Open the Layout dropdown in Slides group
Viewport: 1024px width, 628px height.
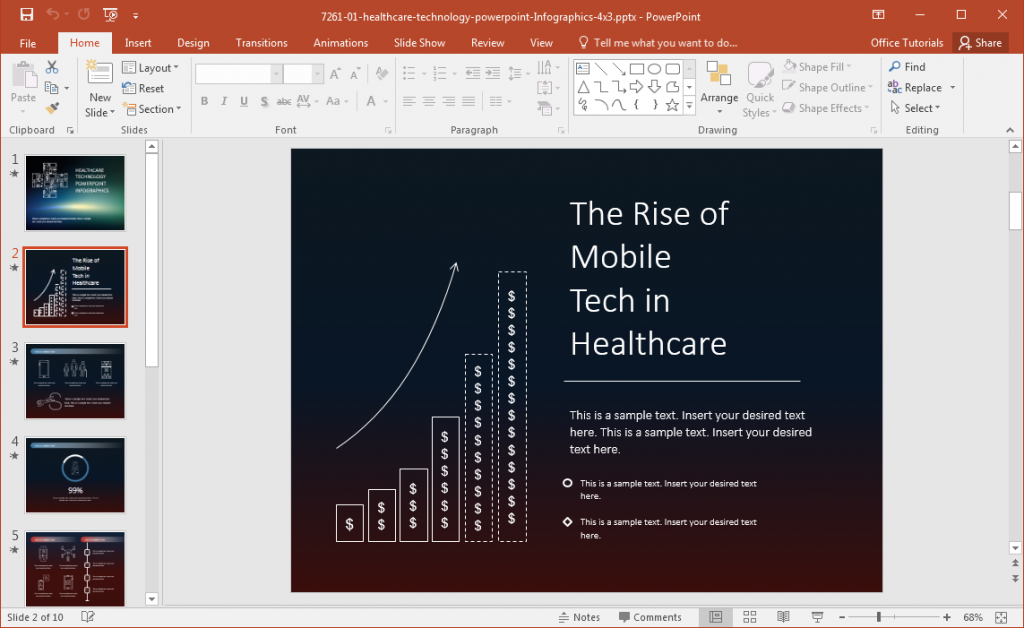151,67
